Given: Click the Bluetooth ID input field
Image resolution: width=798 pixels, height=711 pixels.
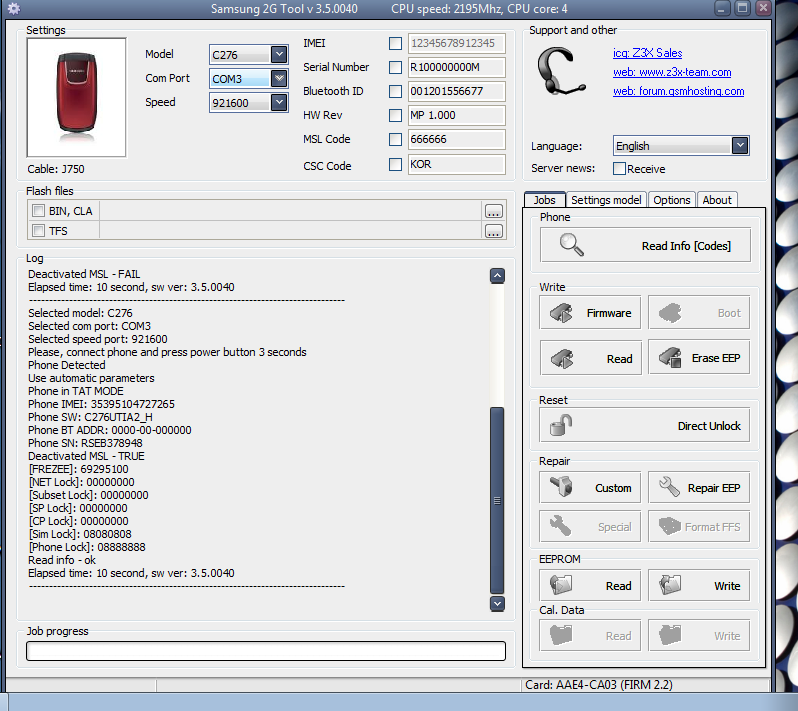Looking at the screenshot, I should click(x=457, y=91).
